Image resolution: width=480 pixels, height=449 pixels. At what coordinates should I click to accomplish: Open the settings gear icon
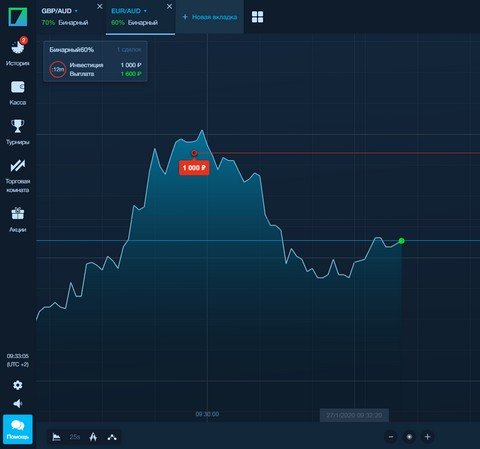click(18, 385)
